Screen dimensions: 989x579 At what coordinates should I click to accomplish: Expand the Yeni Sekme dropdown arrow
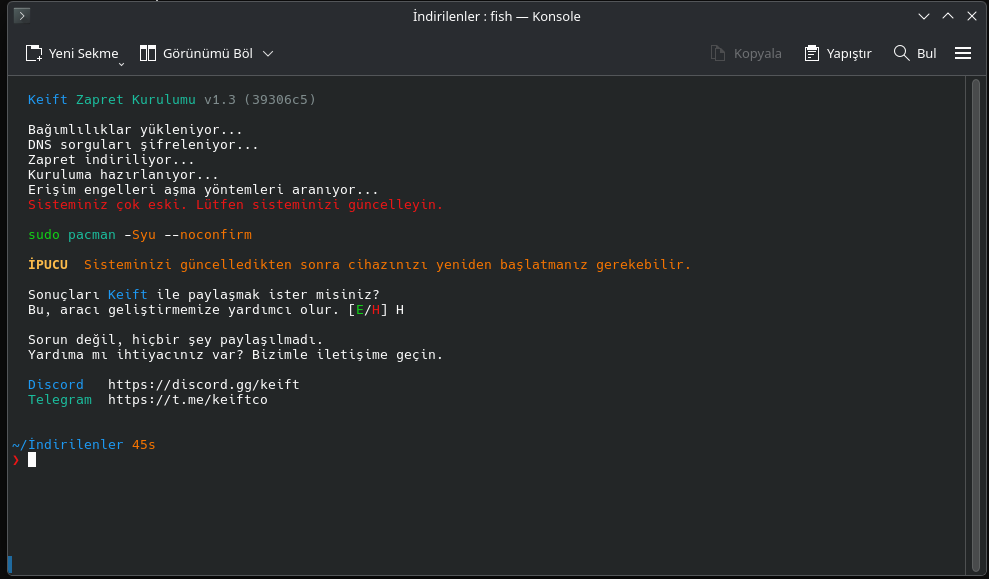coord(122,64)
